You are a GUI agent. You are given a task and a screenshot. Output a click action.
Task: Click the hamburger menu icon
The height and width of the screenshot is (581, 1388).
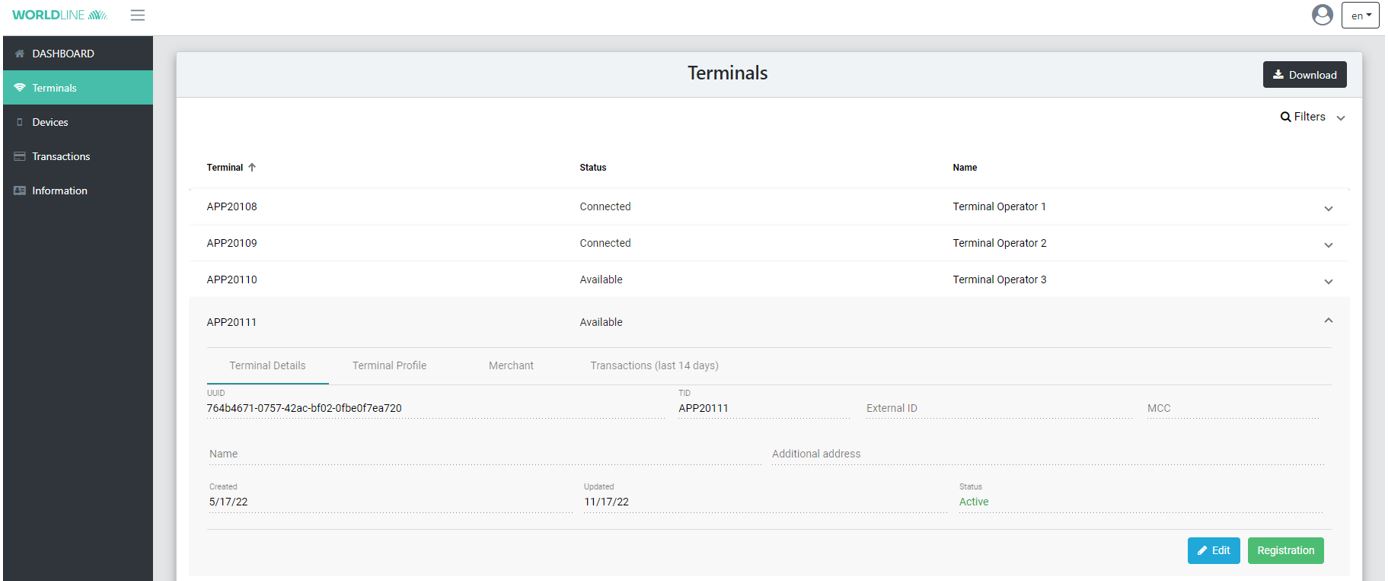pos(137,15)
